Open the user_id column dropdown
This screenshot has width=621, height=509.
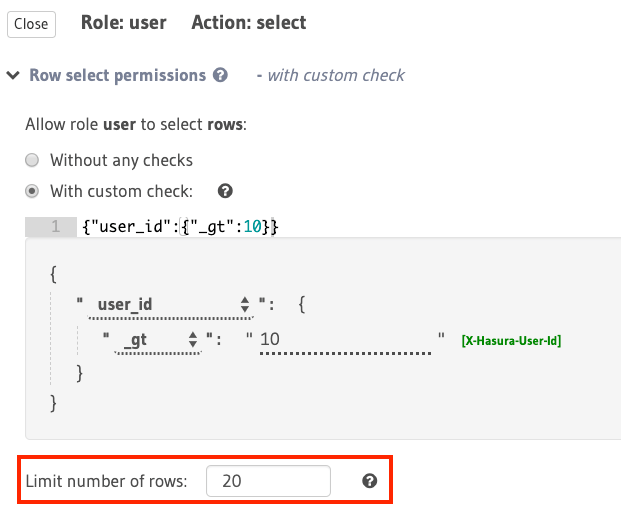172,304
